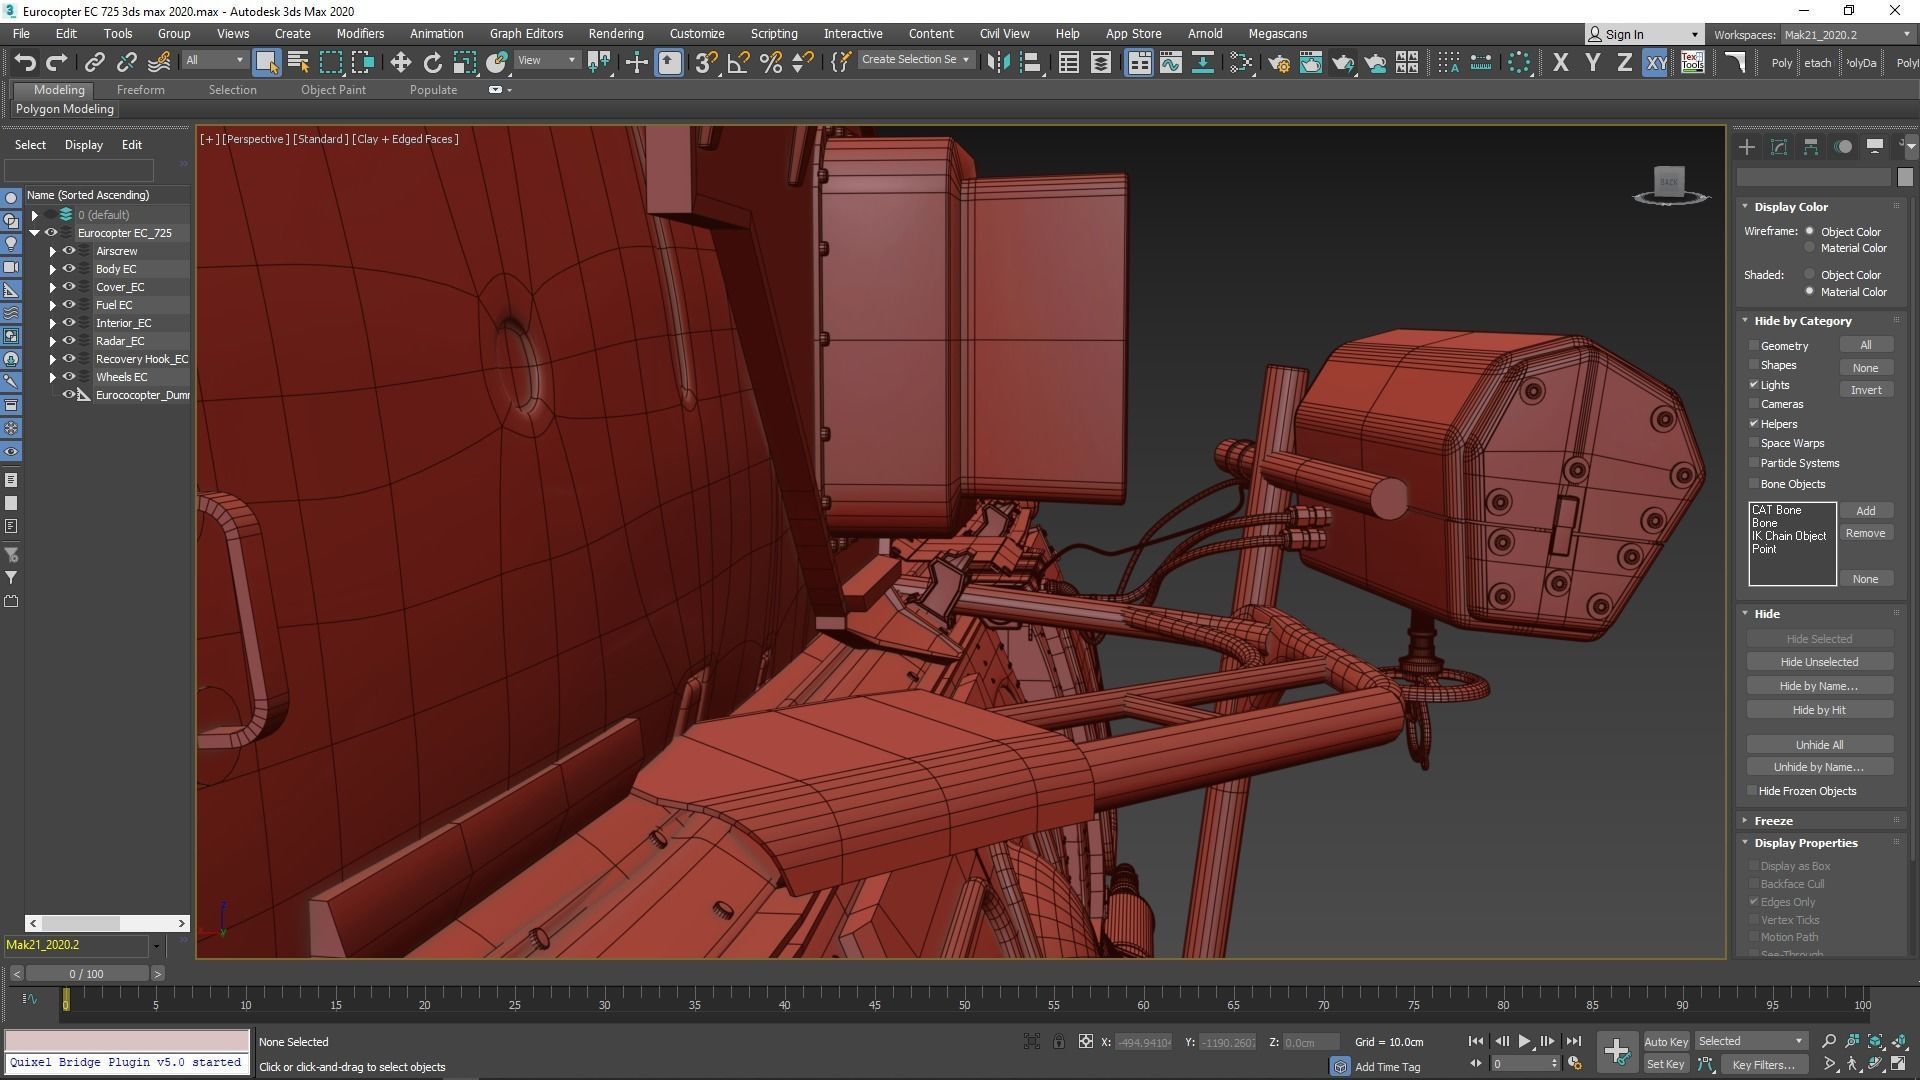Select the Rotate tool in toolbar

[432, 62]
